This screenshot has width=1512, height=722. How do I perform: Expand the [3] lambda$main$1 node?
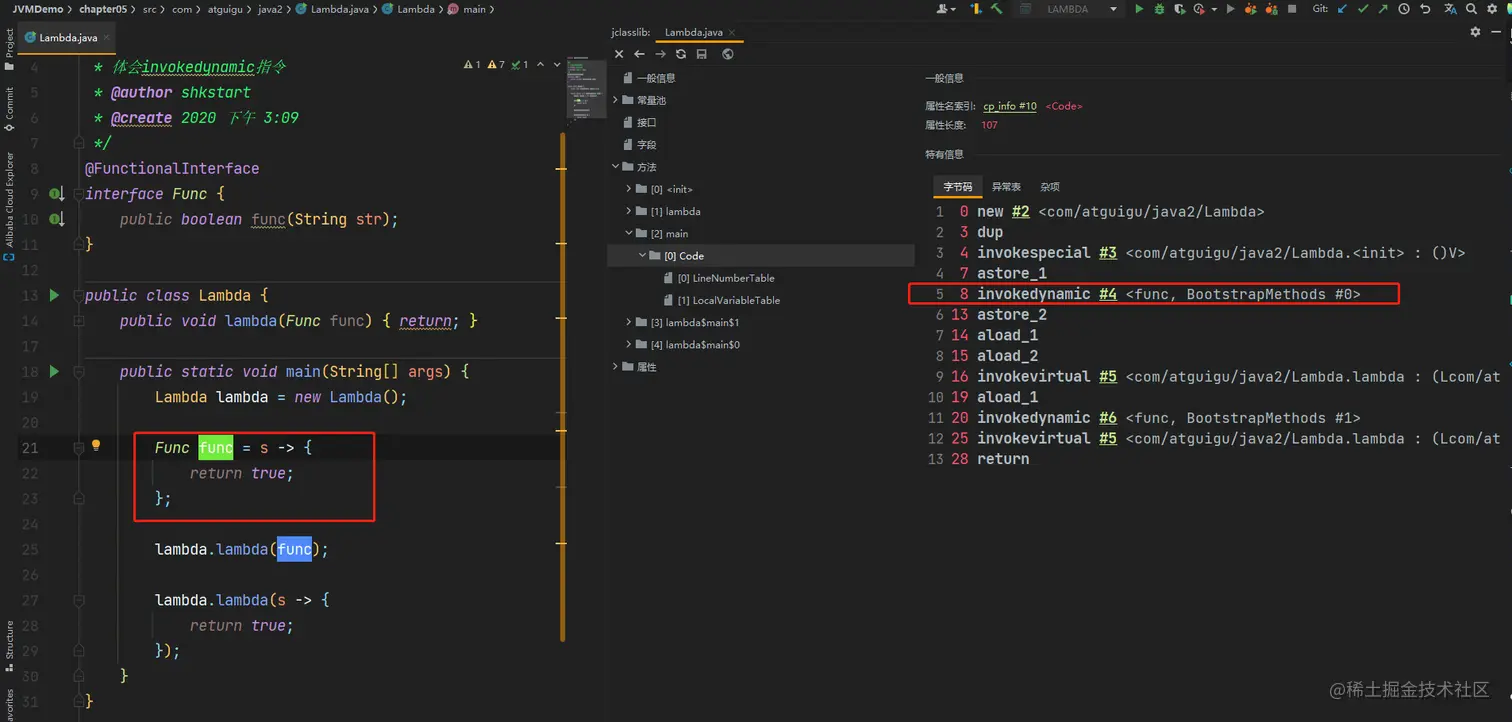629,322
